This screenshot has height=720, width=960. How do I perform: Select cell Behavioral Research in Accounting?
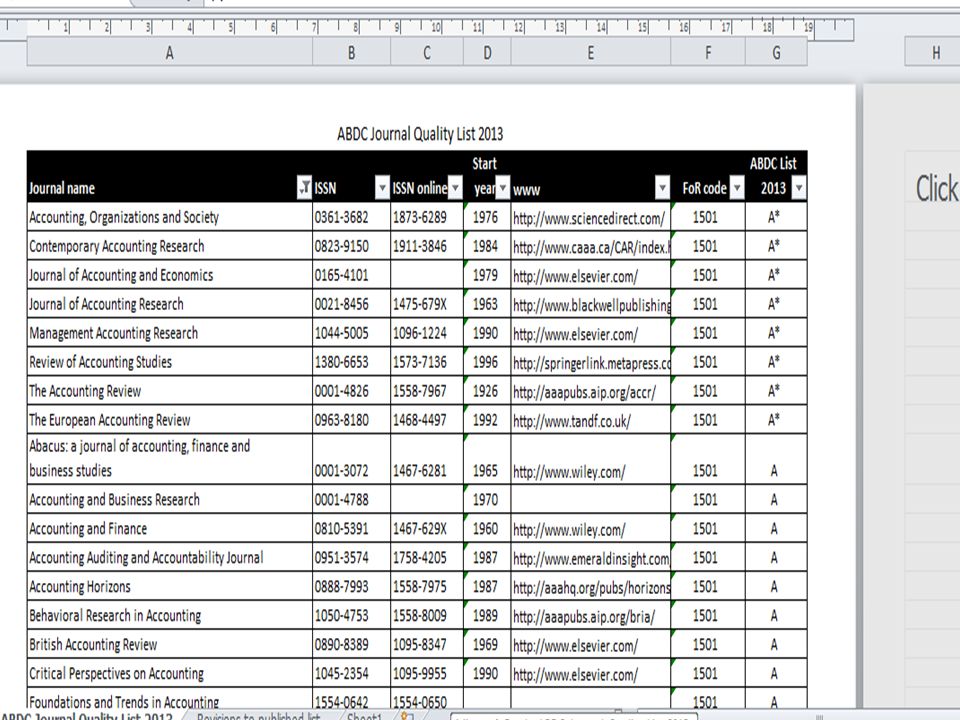tap(170, 615)
